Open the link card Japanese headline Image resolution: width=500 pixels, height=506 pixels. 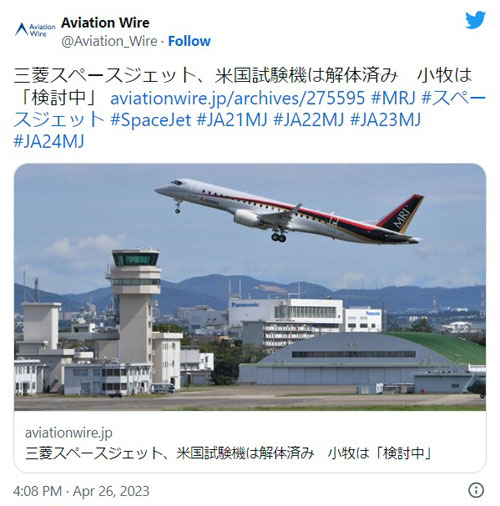click(228, 453)
